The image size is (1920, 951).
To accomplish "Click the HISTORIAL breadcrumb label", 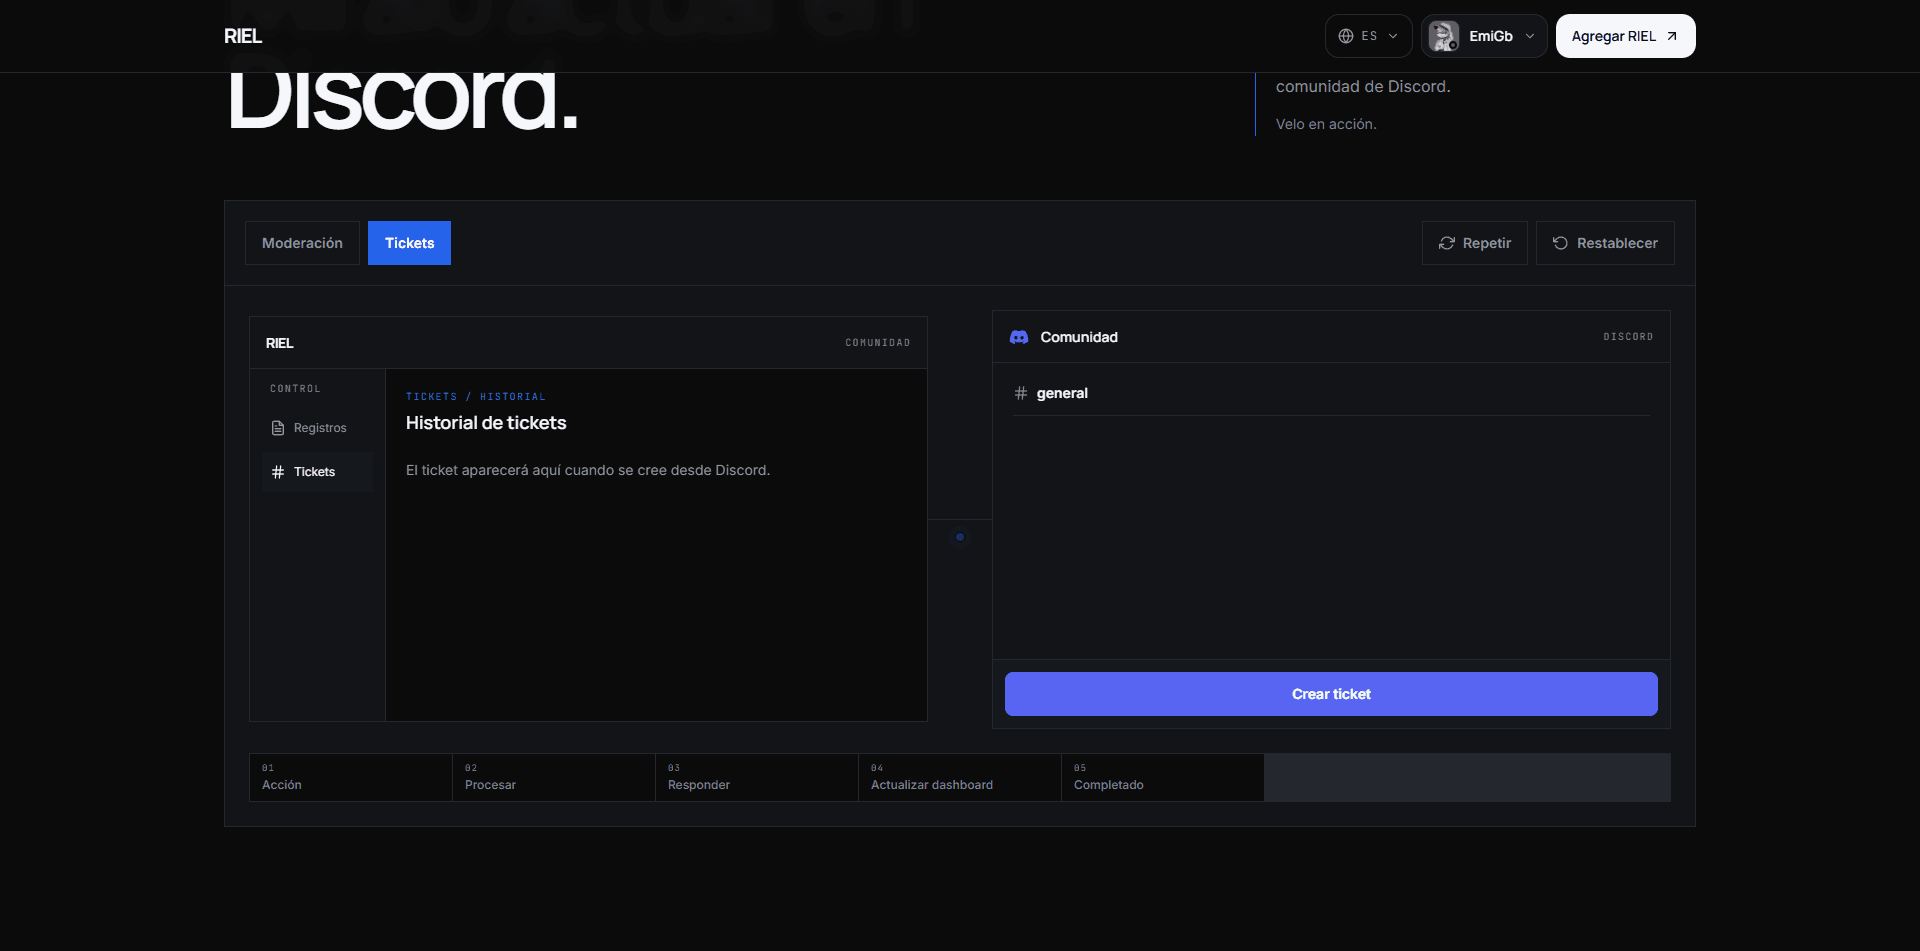I will (512, 397).
